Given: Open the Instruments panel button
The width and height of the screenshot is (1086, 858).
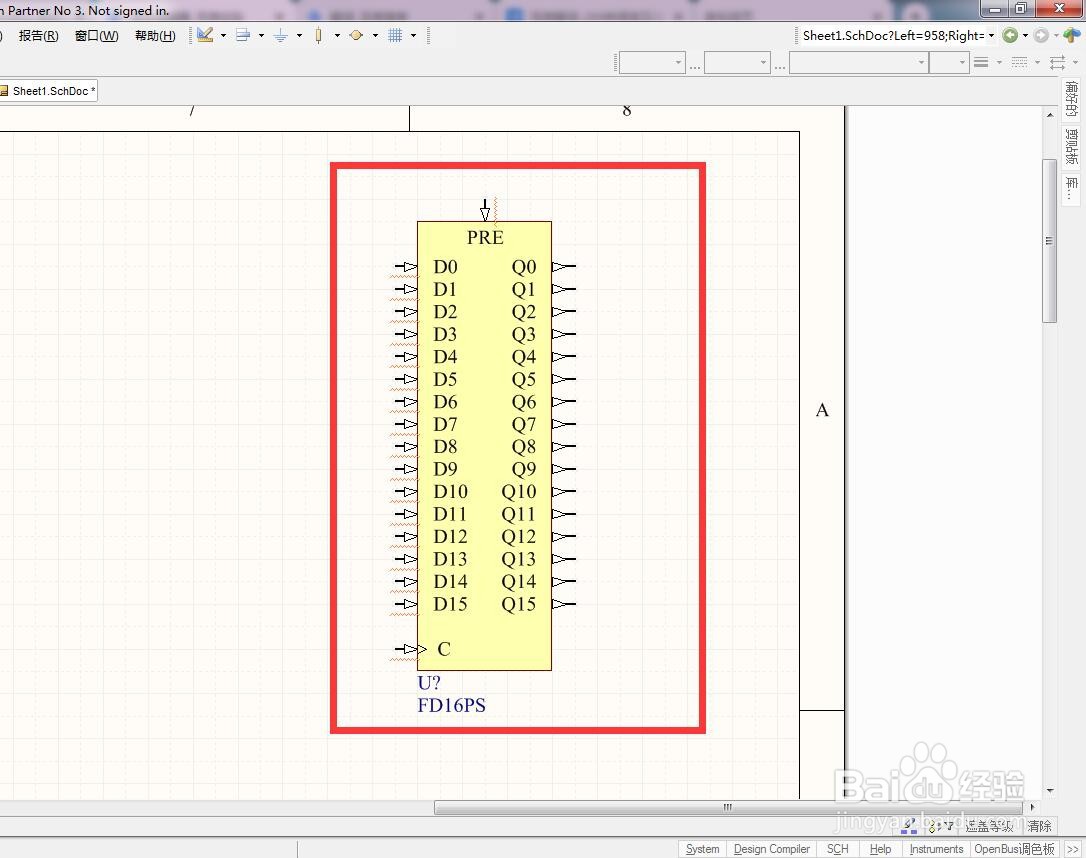Looking at the screenshot, I should 936,849.
